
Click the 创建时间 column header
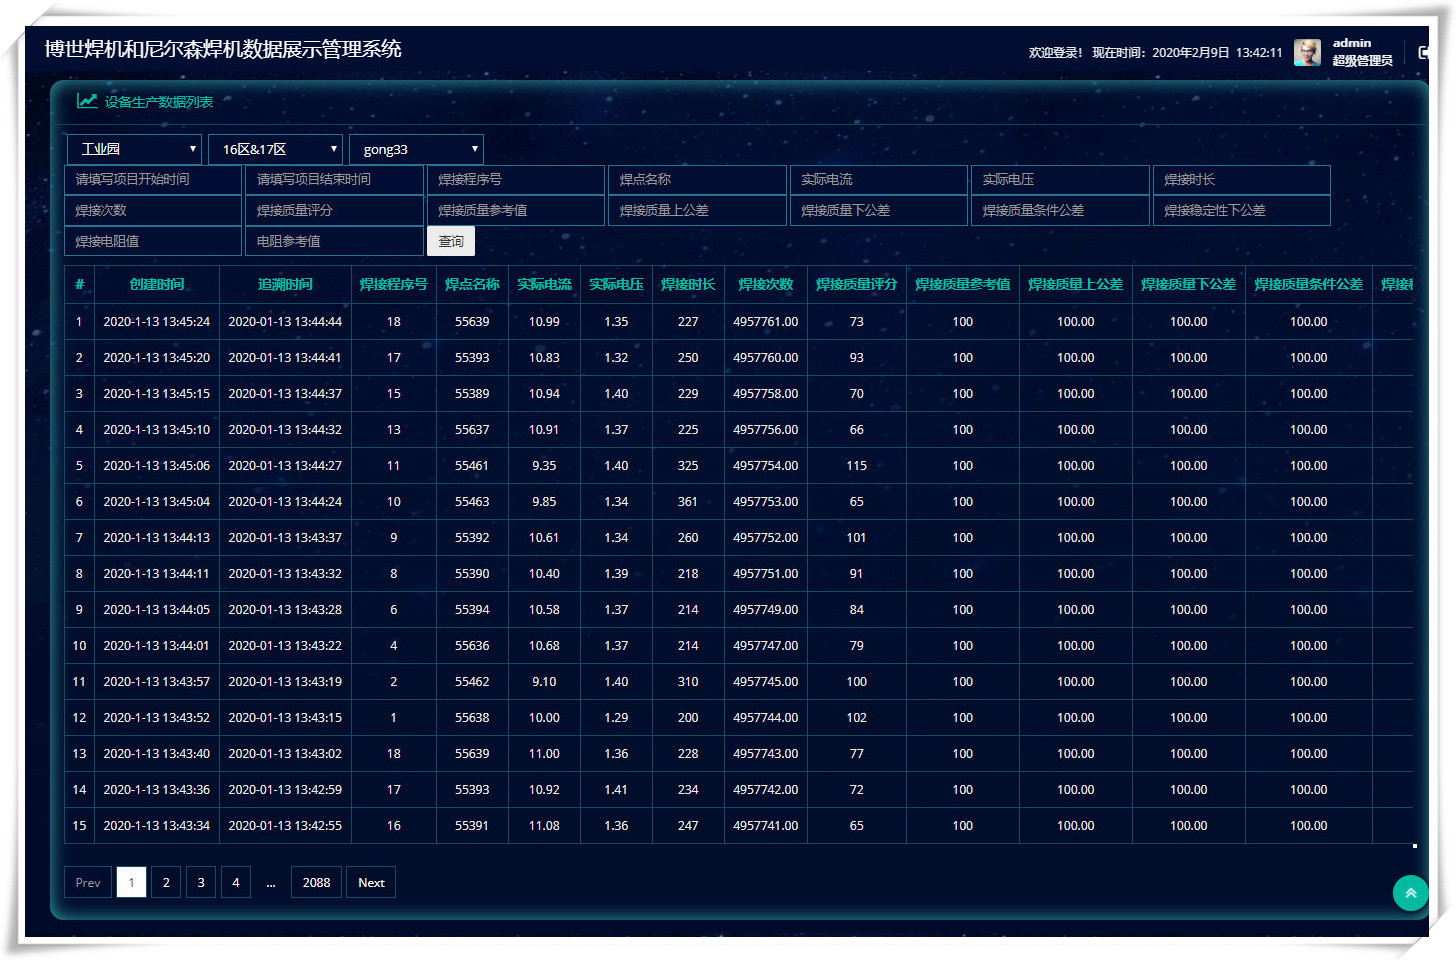coord(157,284)
